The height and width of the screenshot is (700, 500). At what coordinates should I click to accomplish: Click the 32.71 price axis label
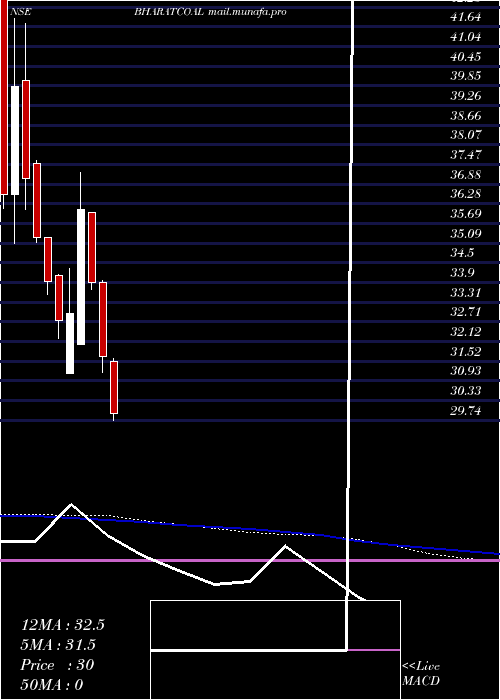(x=466, y=312)
